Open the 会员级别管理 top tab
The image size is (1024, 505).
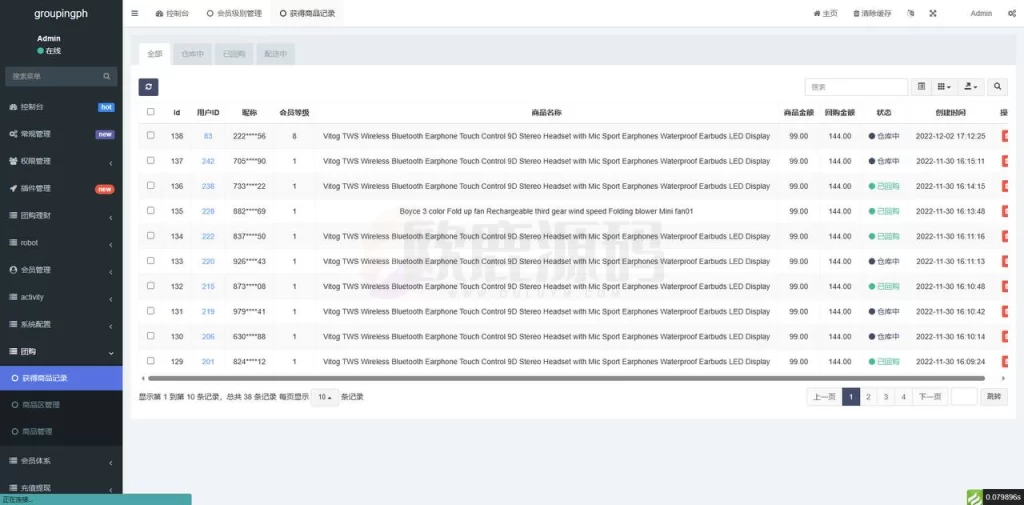tap(234, 13)
